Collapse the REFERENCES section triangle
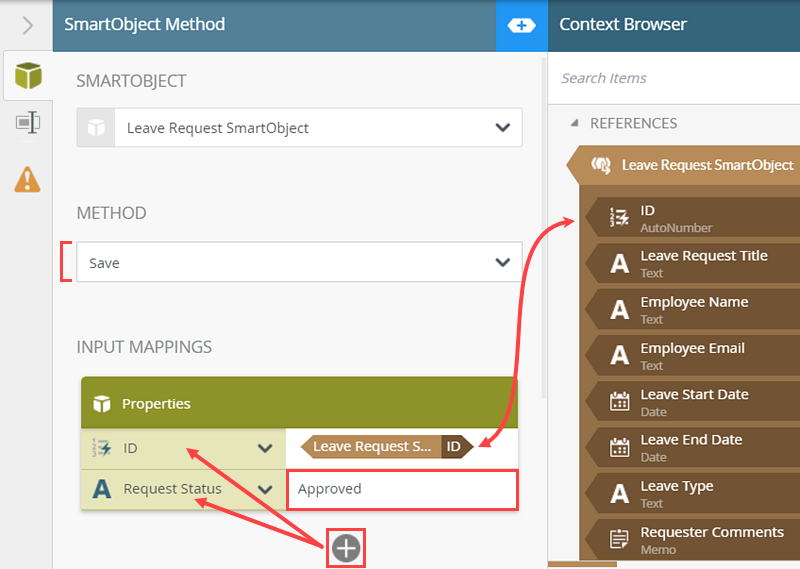This screenshot has width=800, height=569. [574, 123]
